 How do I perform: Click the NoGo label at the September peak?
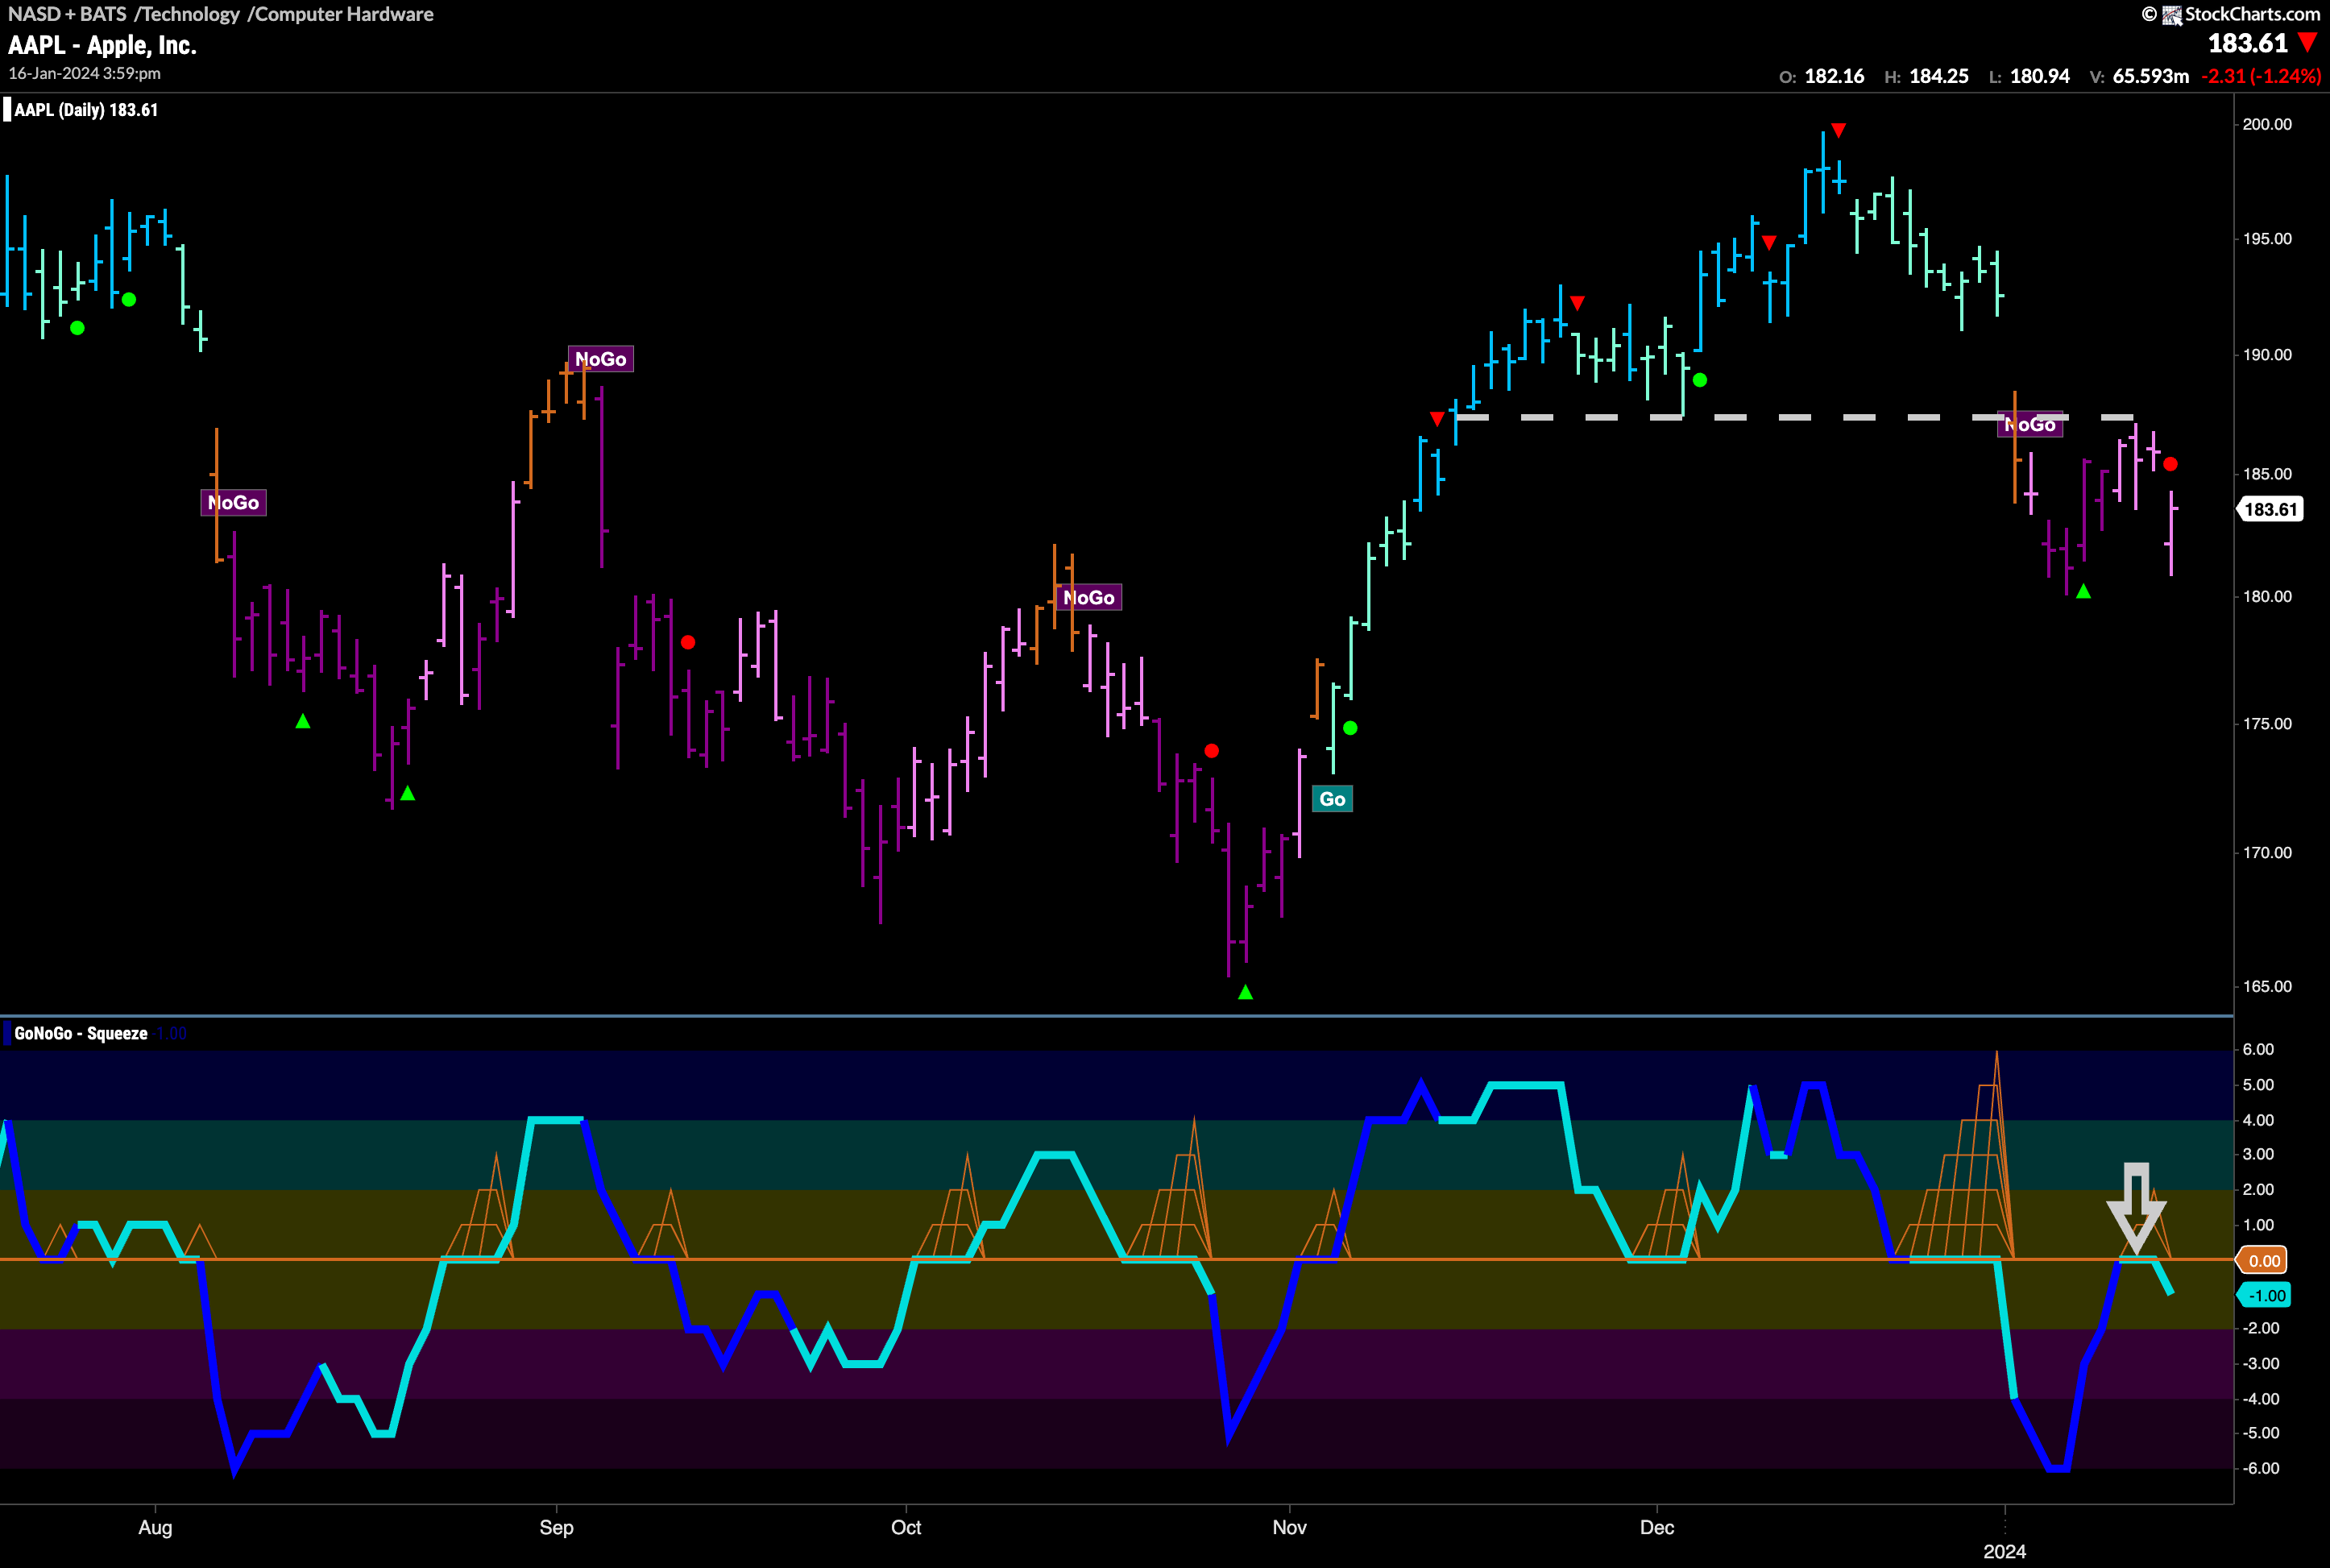pyautogui.click(x=600, y=359)
